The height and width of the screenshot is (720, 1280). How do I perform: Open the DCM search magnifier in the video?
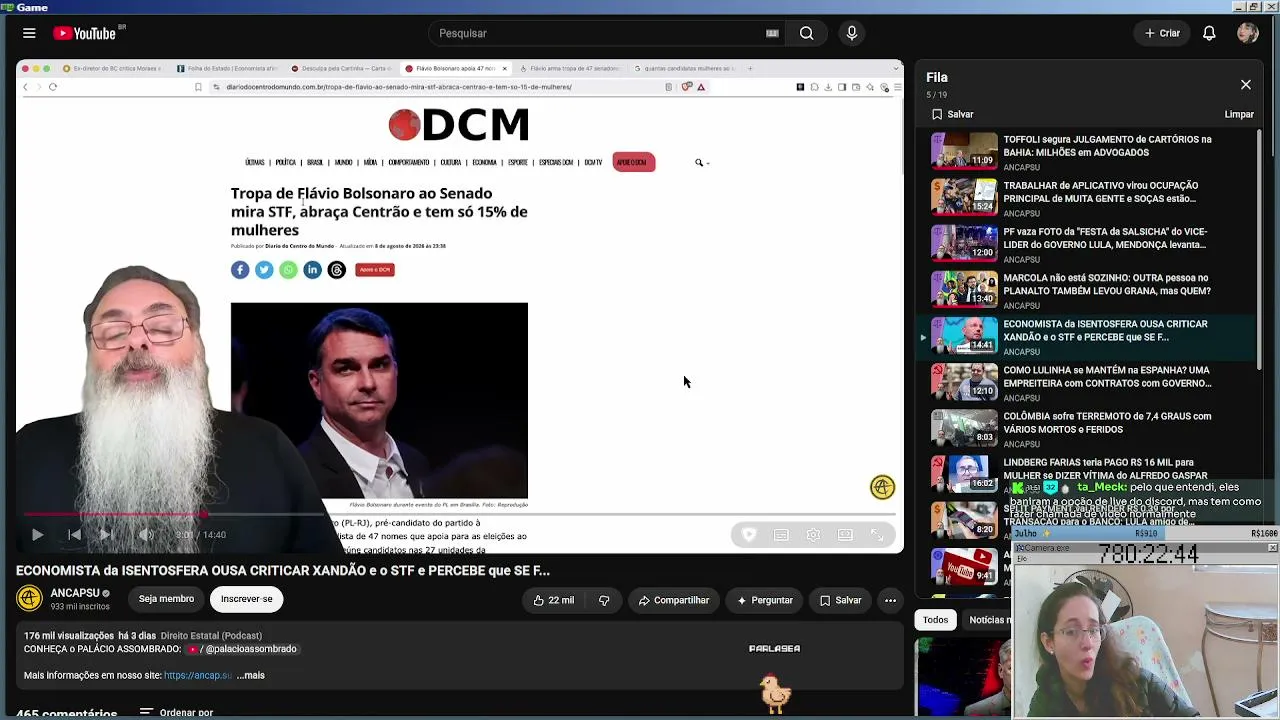pyautogui.click(x=699, y=162)
